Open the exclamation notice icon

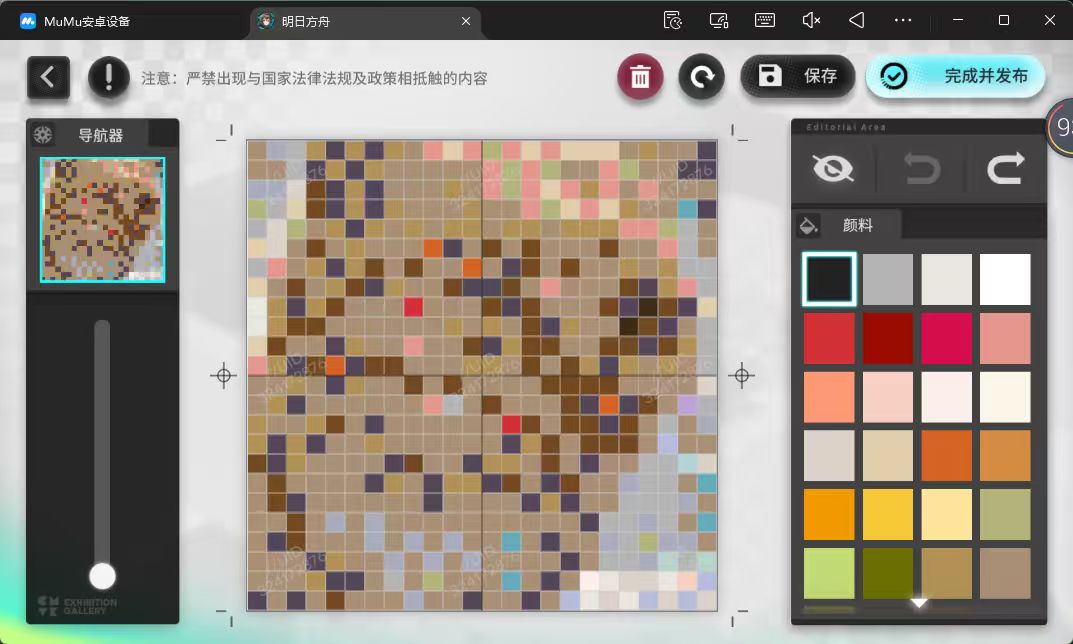coord(109,77)
